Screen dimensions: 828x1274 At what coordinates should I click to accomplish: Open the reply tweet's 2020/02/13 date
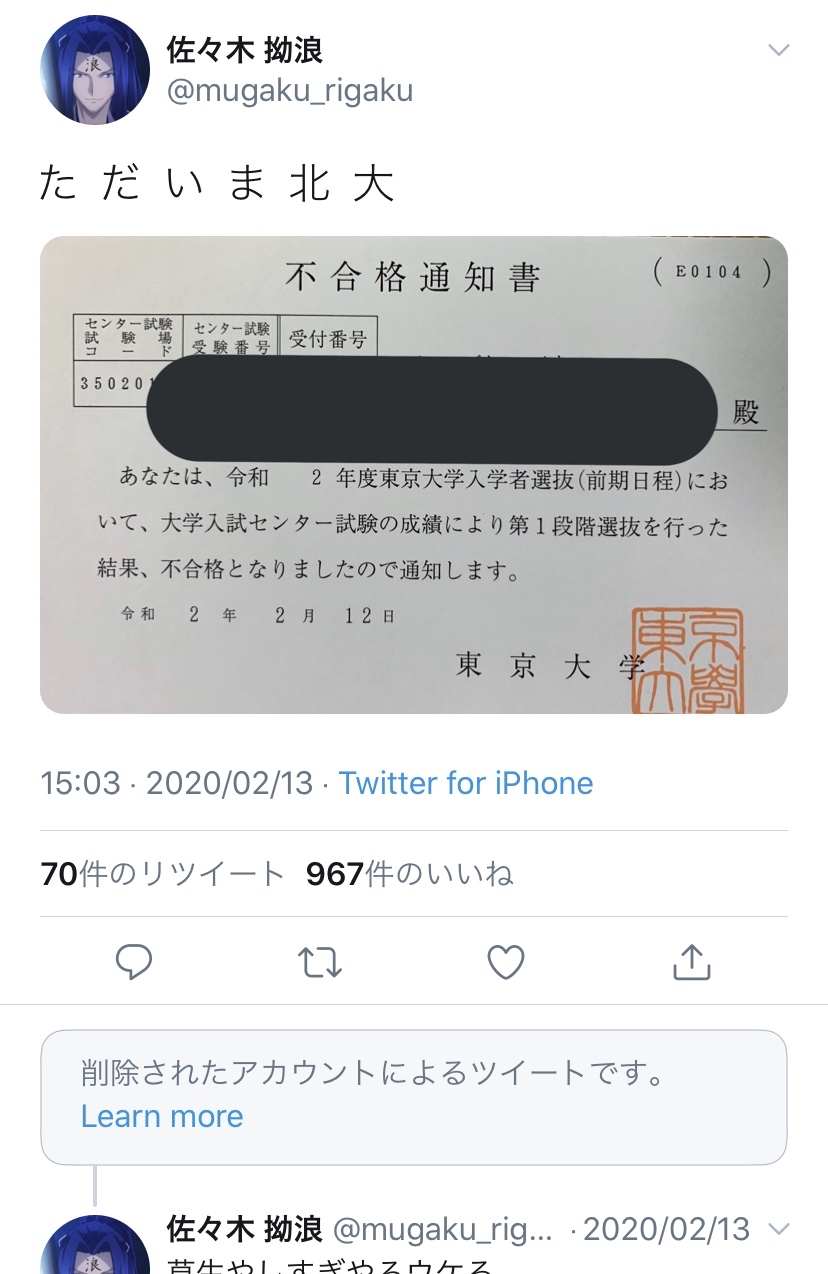[x=666, y=1228]
